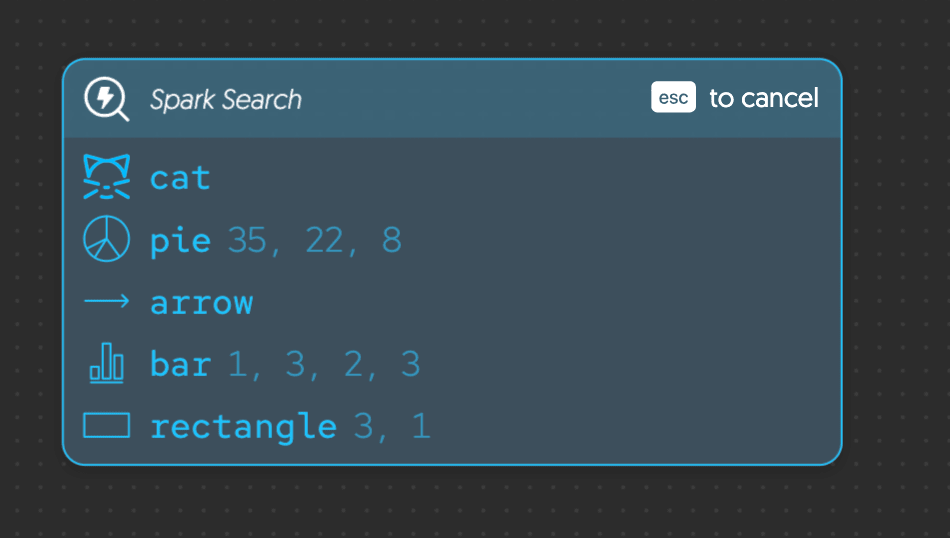Choose the "bar" suggestion label

tap(180, 365)
